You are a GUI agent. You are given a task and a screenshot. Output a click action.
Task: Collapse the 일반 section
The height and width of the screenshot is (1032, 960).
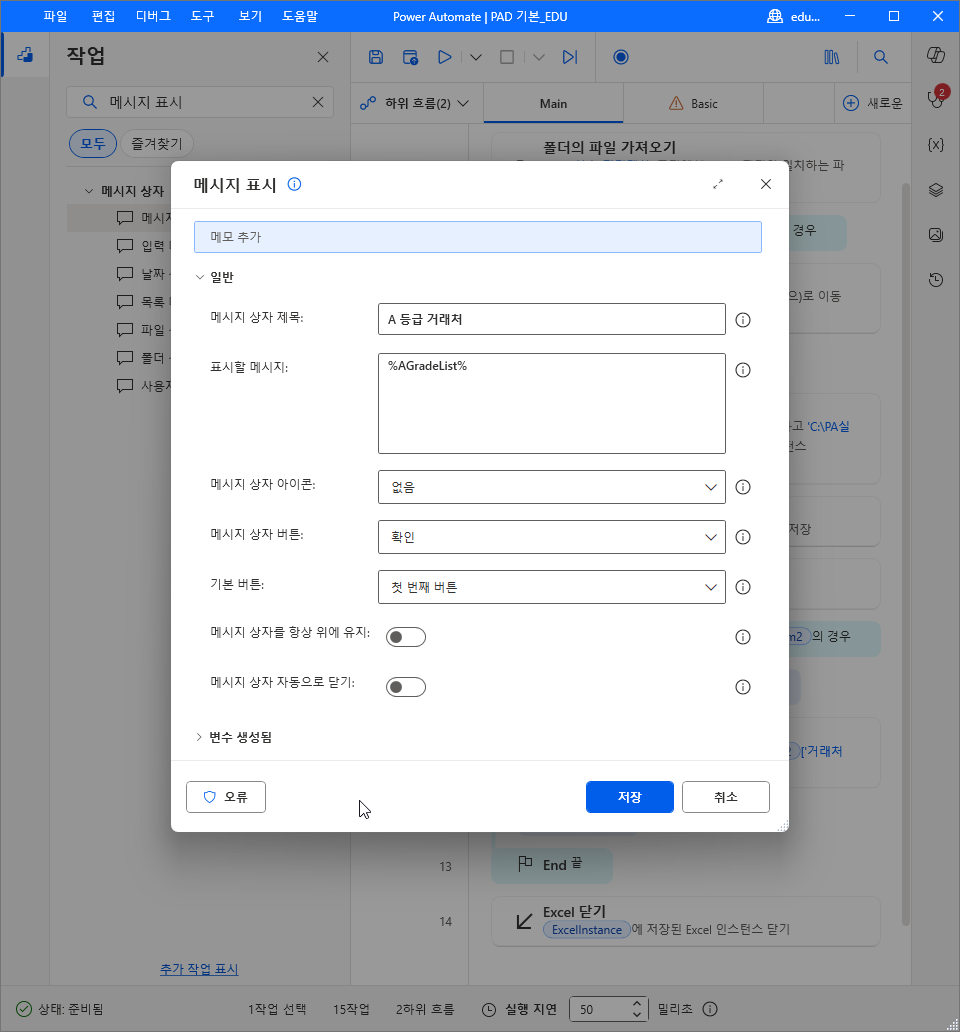click(x=199, y=277)
